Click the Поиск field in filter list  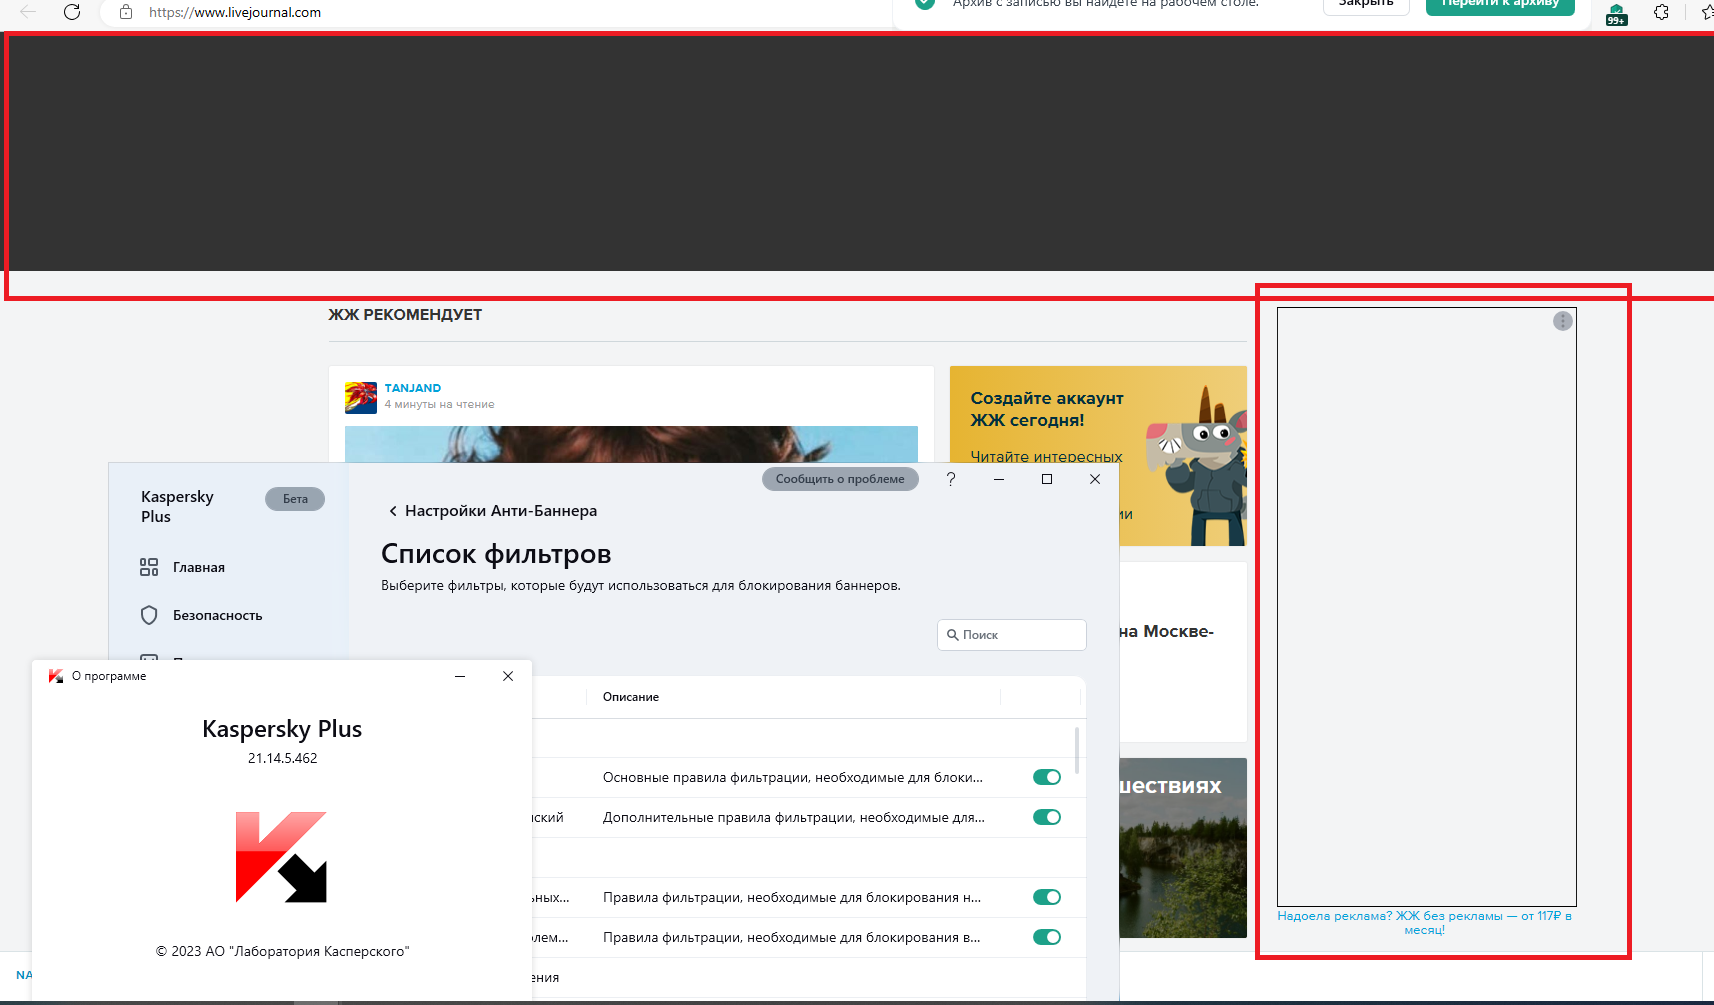pos(1012,635)
